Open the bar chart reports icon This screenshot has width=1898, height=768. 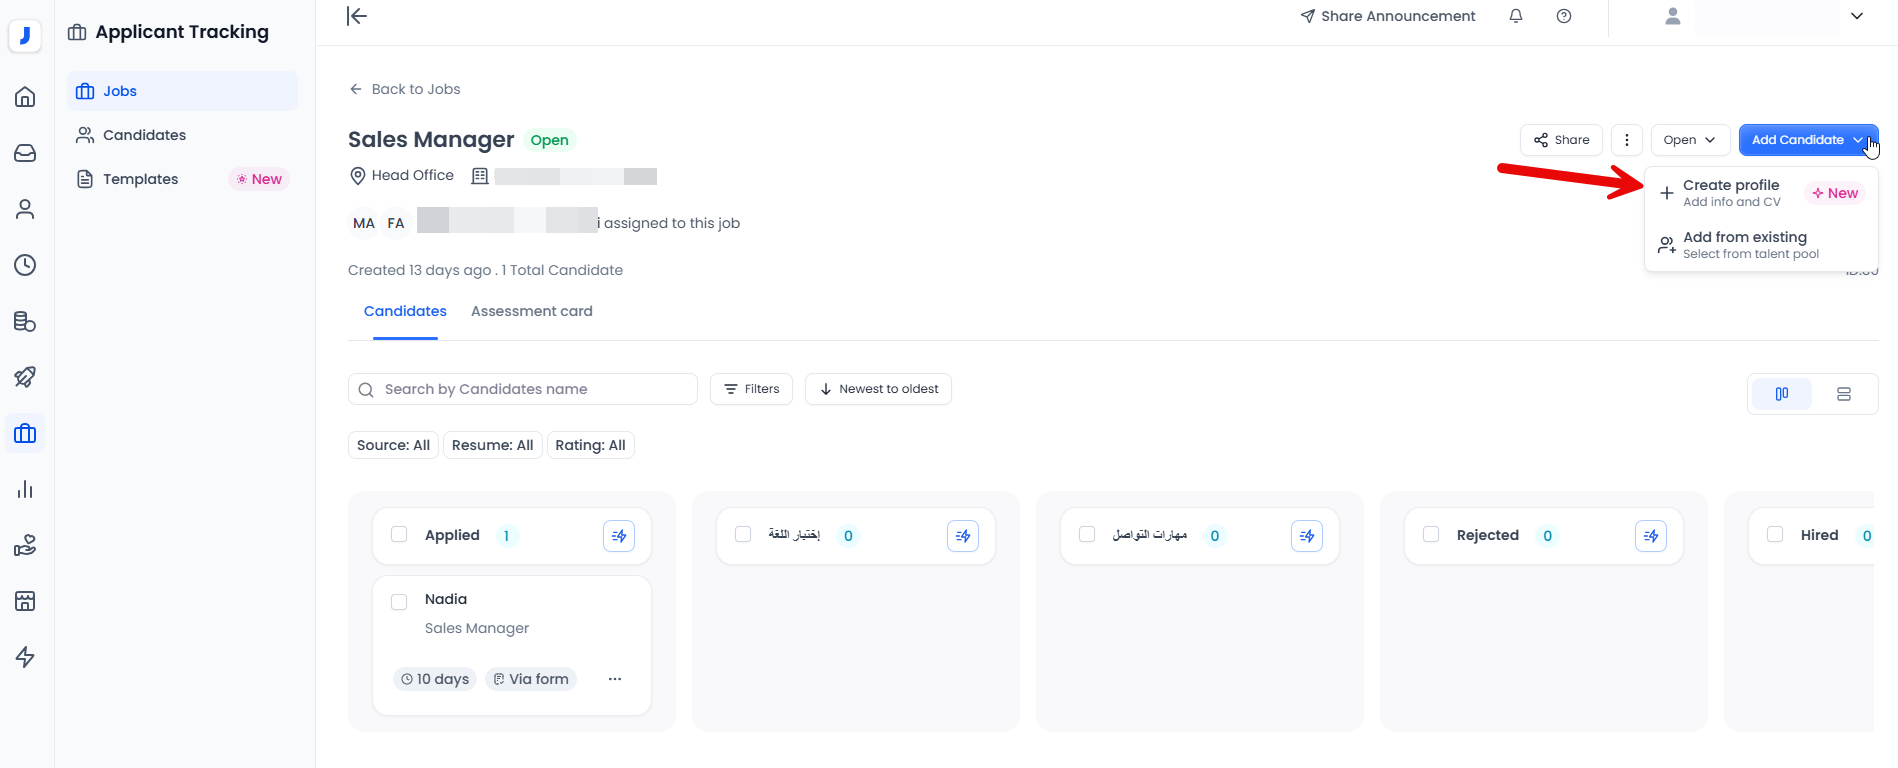tap(25, 489)
